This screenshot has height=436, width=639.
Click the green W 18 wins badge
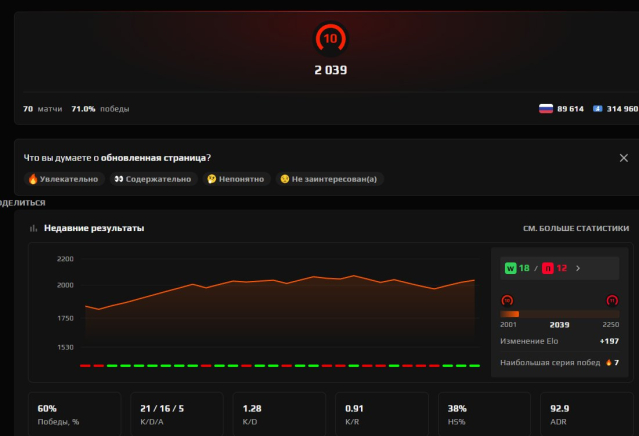click(x=519, y=268)
